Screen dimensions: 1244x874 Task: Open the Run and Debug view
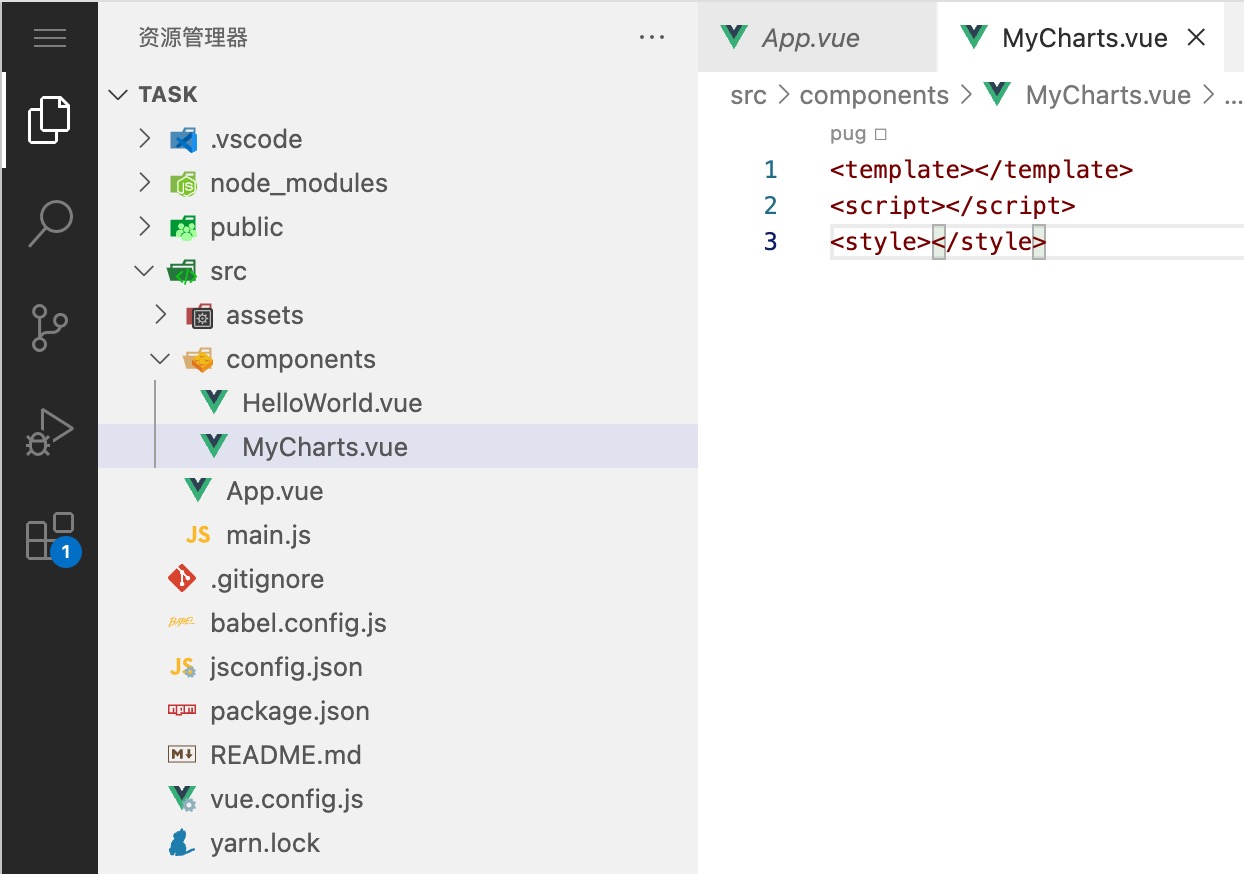click(49, 431)
